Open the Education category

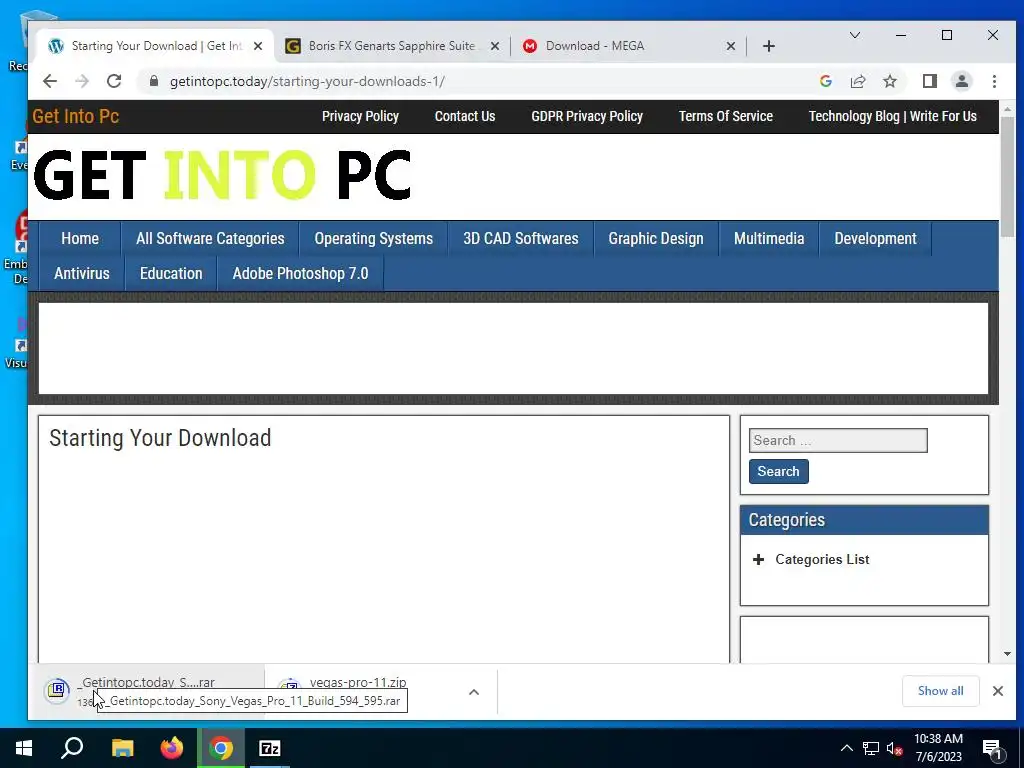click(171, 273)
